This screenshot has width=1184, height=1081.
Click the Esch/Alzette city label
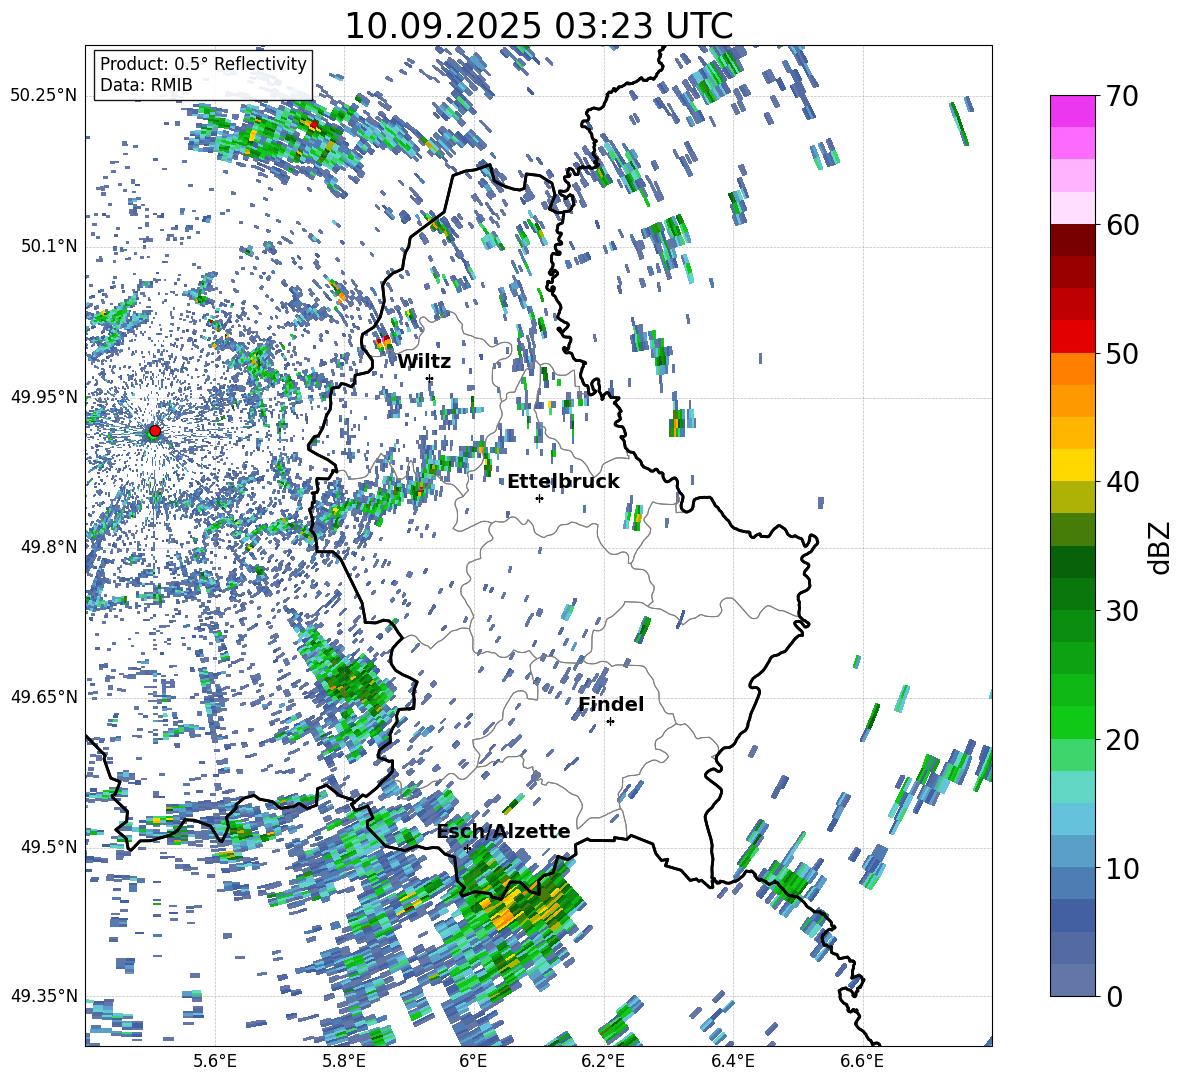504,831
